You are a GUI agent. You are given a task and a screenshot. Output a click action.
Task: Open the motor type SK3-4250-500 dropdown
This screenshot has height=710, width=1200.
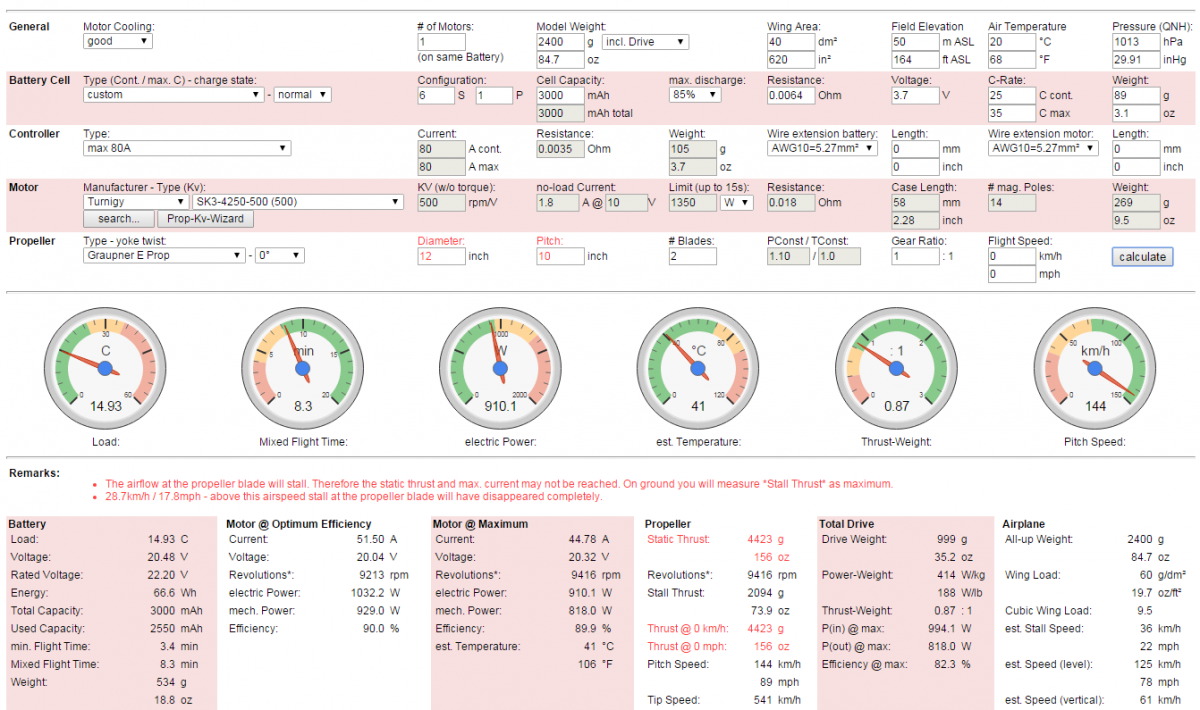(296, 202)
